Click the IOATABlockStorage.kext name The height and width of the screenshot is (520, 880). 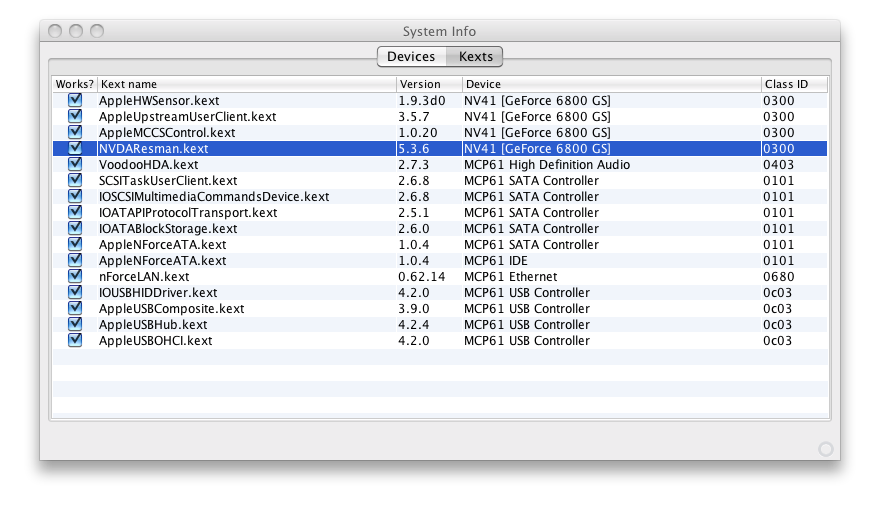pyautogui.click(x=168, y=228)
